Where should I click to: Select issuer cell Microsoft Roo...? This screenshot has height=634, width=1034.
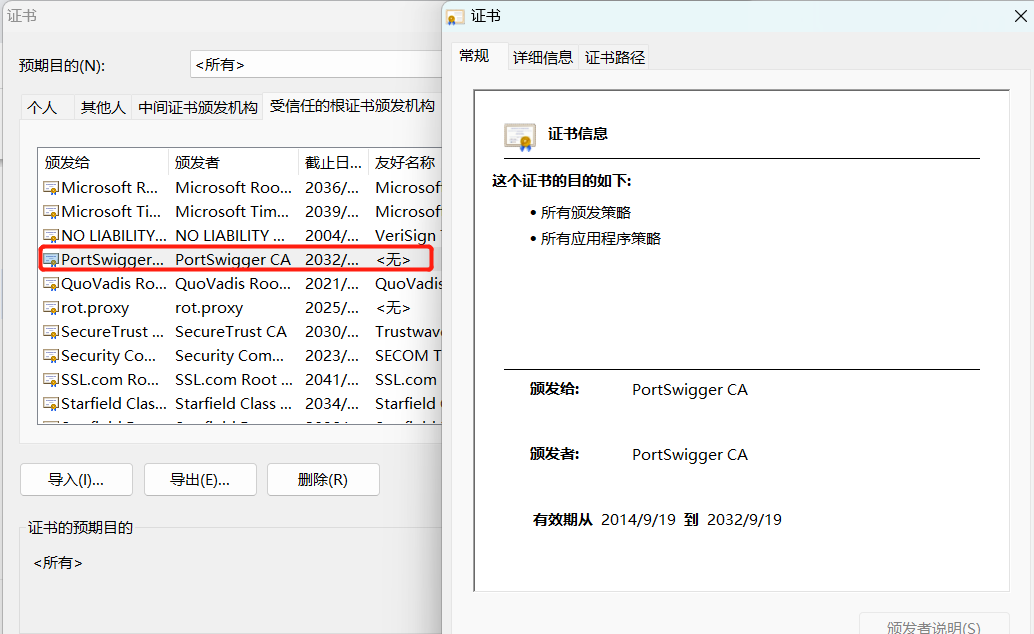click(x=233, y=188)
